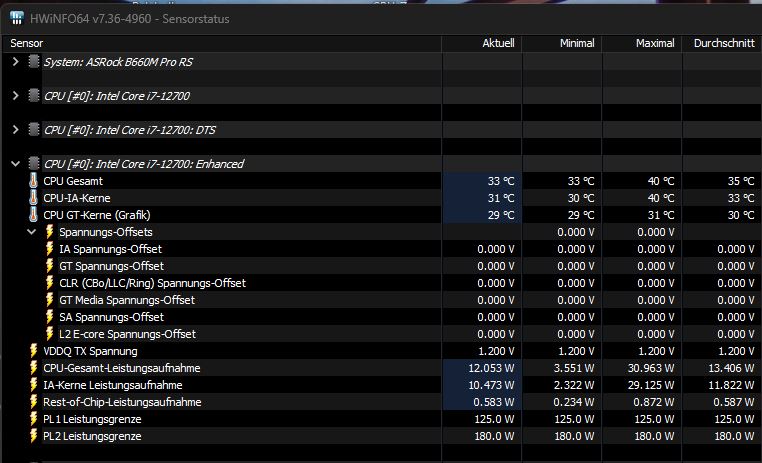Click the HWiNFO64 v7.36-4960 - Sensorstatus title

pos(129,19)
